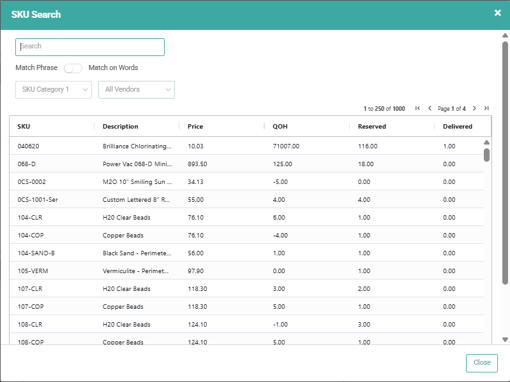This screenshot has width=510, height=382.
Task: Click the table's vertical scrollbar thumb
Action: (487, 155)
